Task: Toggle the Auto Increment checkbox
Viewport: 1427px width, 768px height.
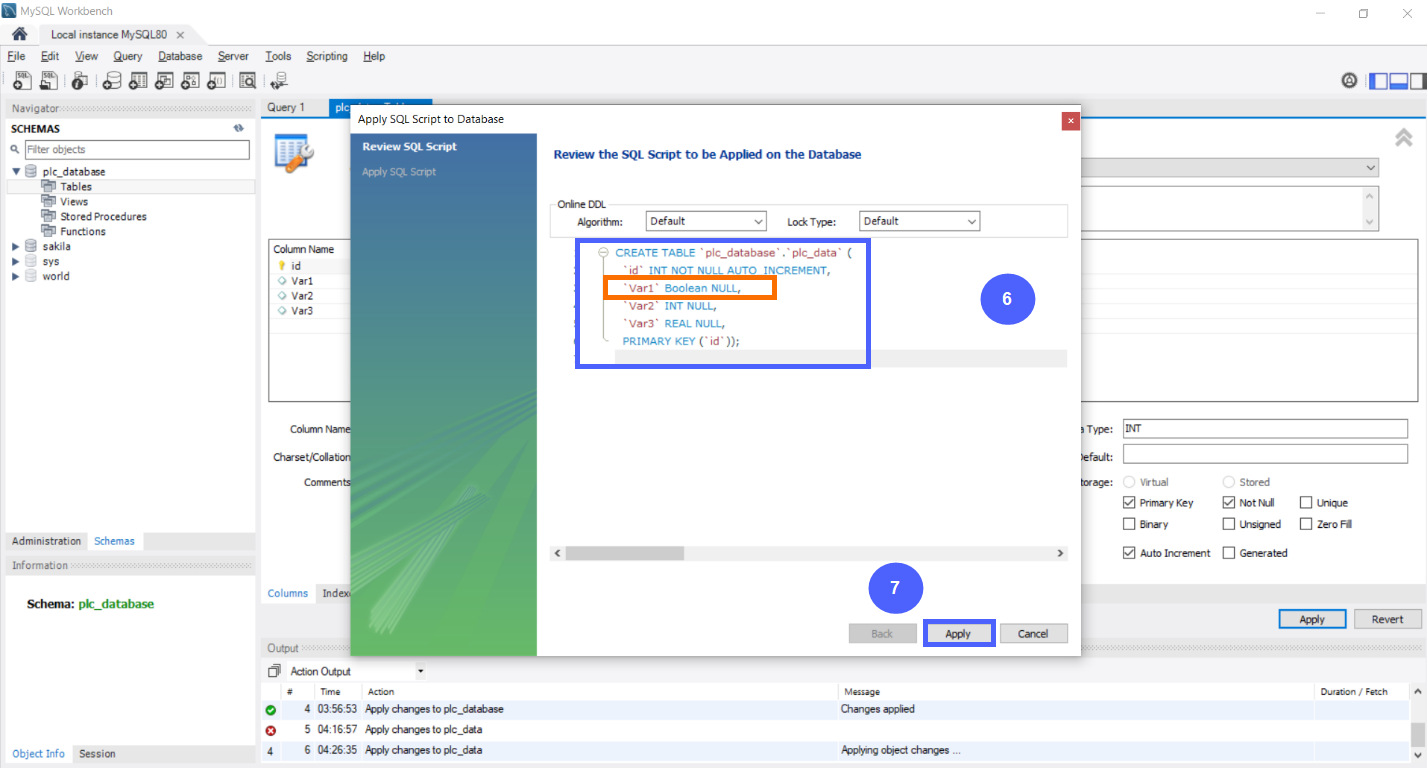Action: pos(1129,553)
